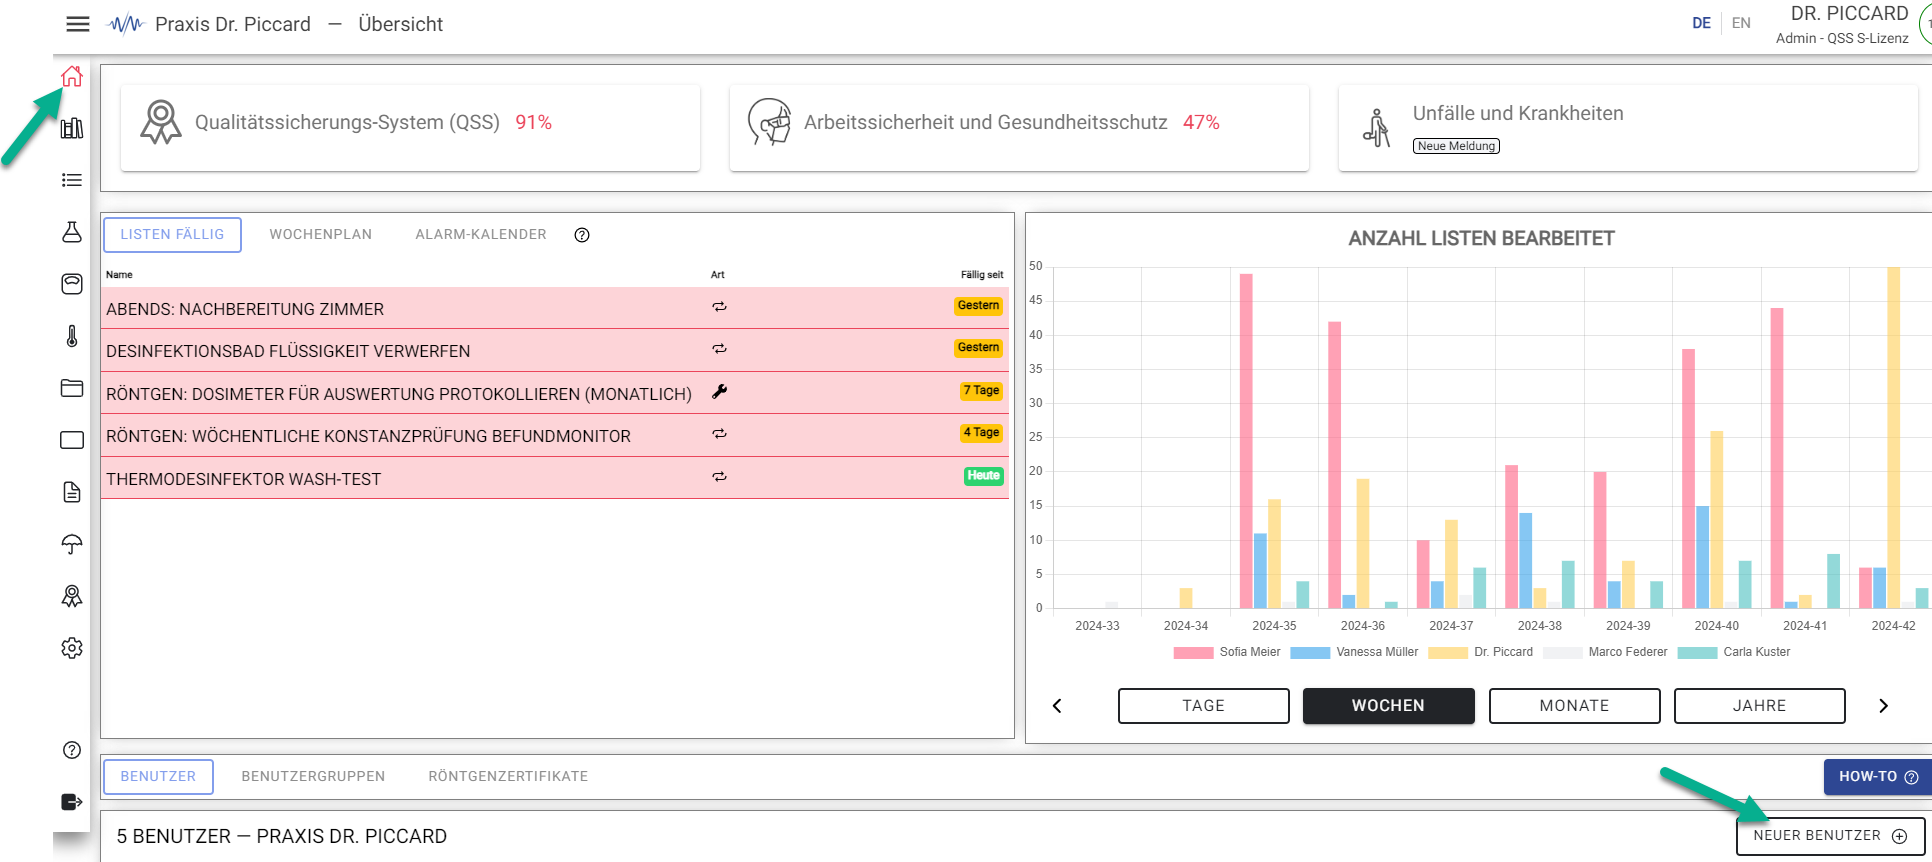Open the device sterilizer sidebar icon
Viewport: 1932px width, 862px height.
pyautogui.click(x=72, y=284)
